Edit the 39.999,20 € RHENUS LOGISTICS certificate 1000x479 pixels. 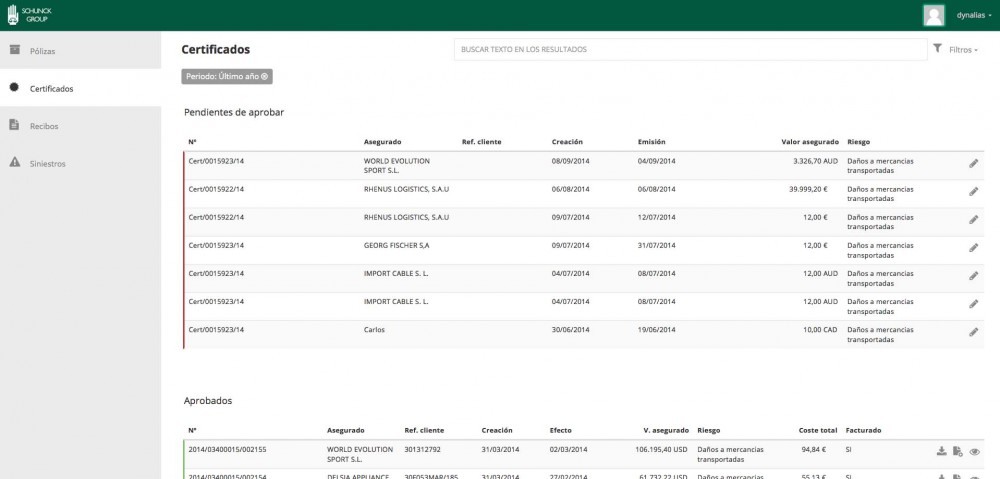973,191
